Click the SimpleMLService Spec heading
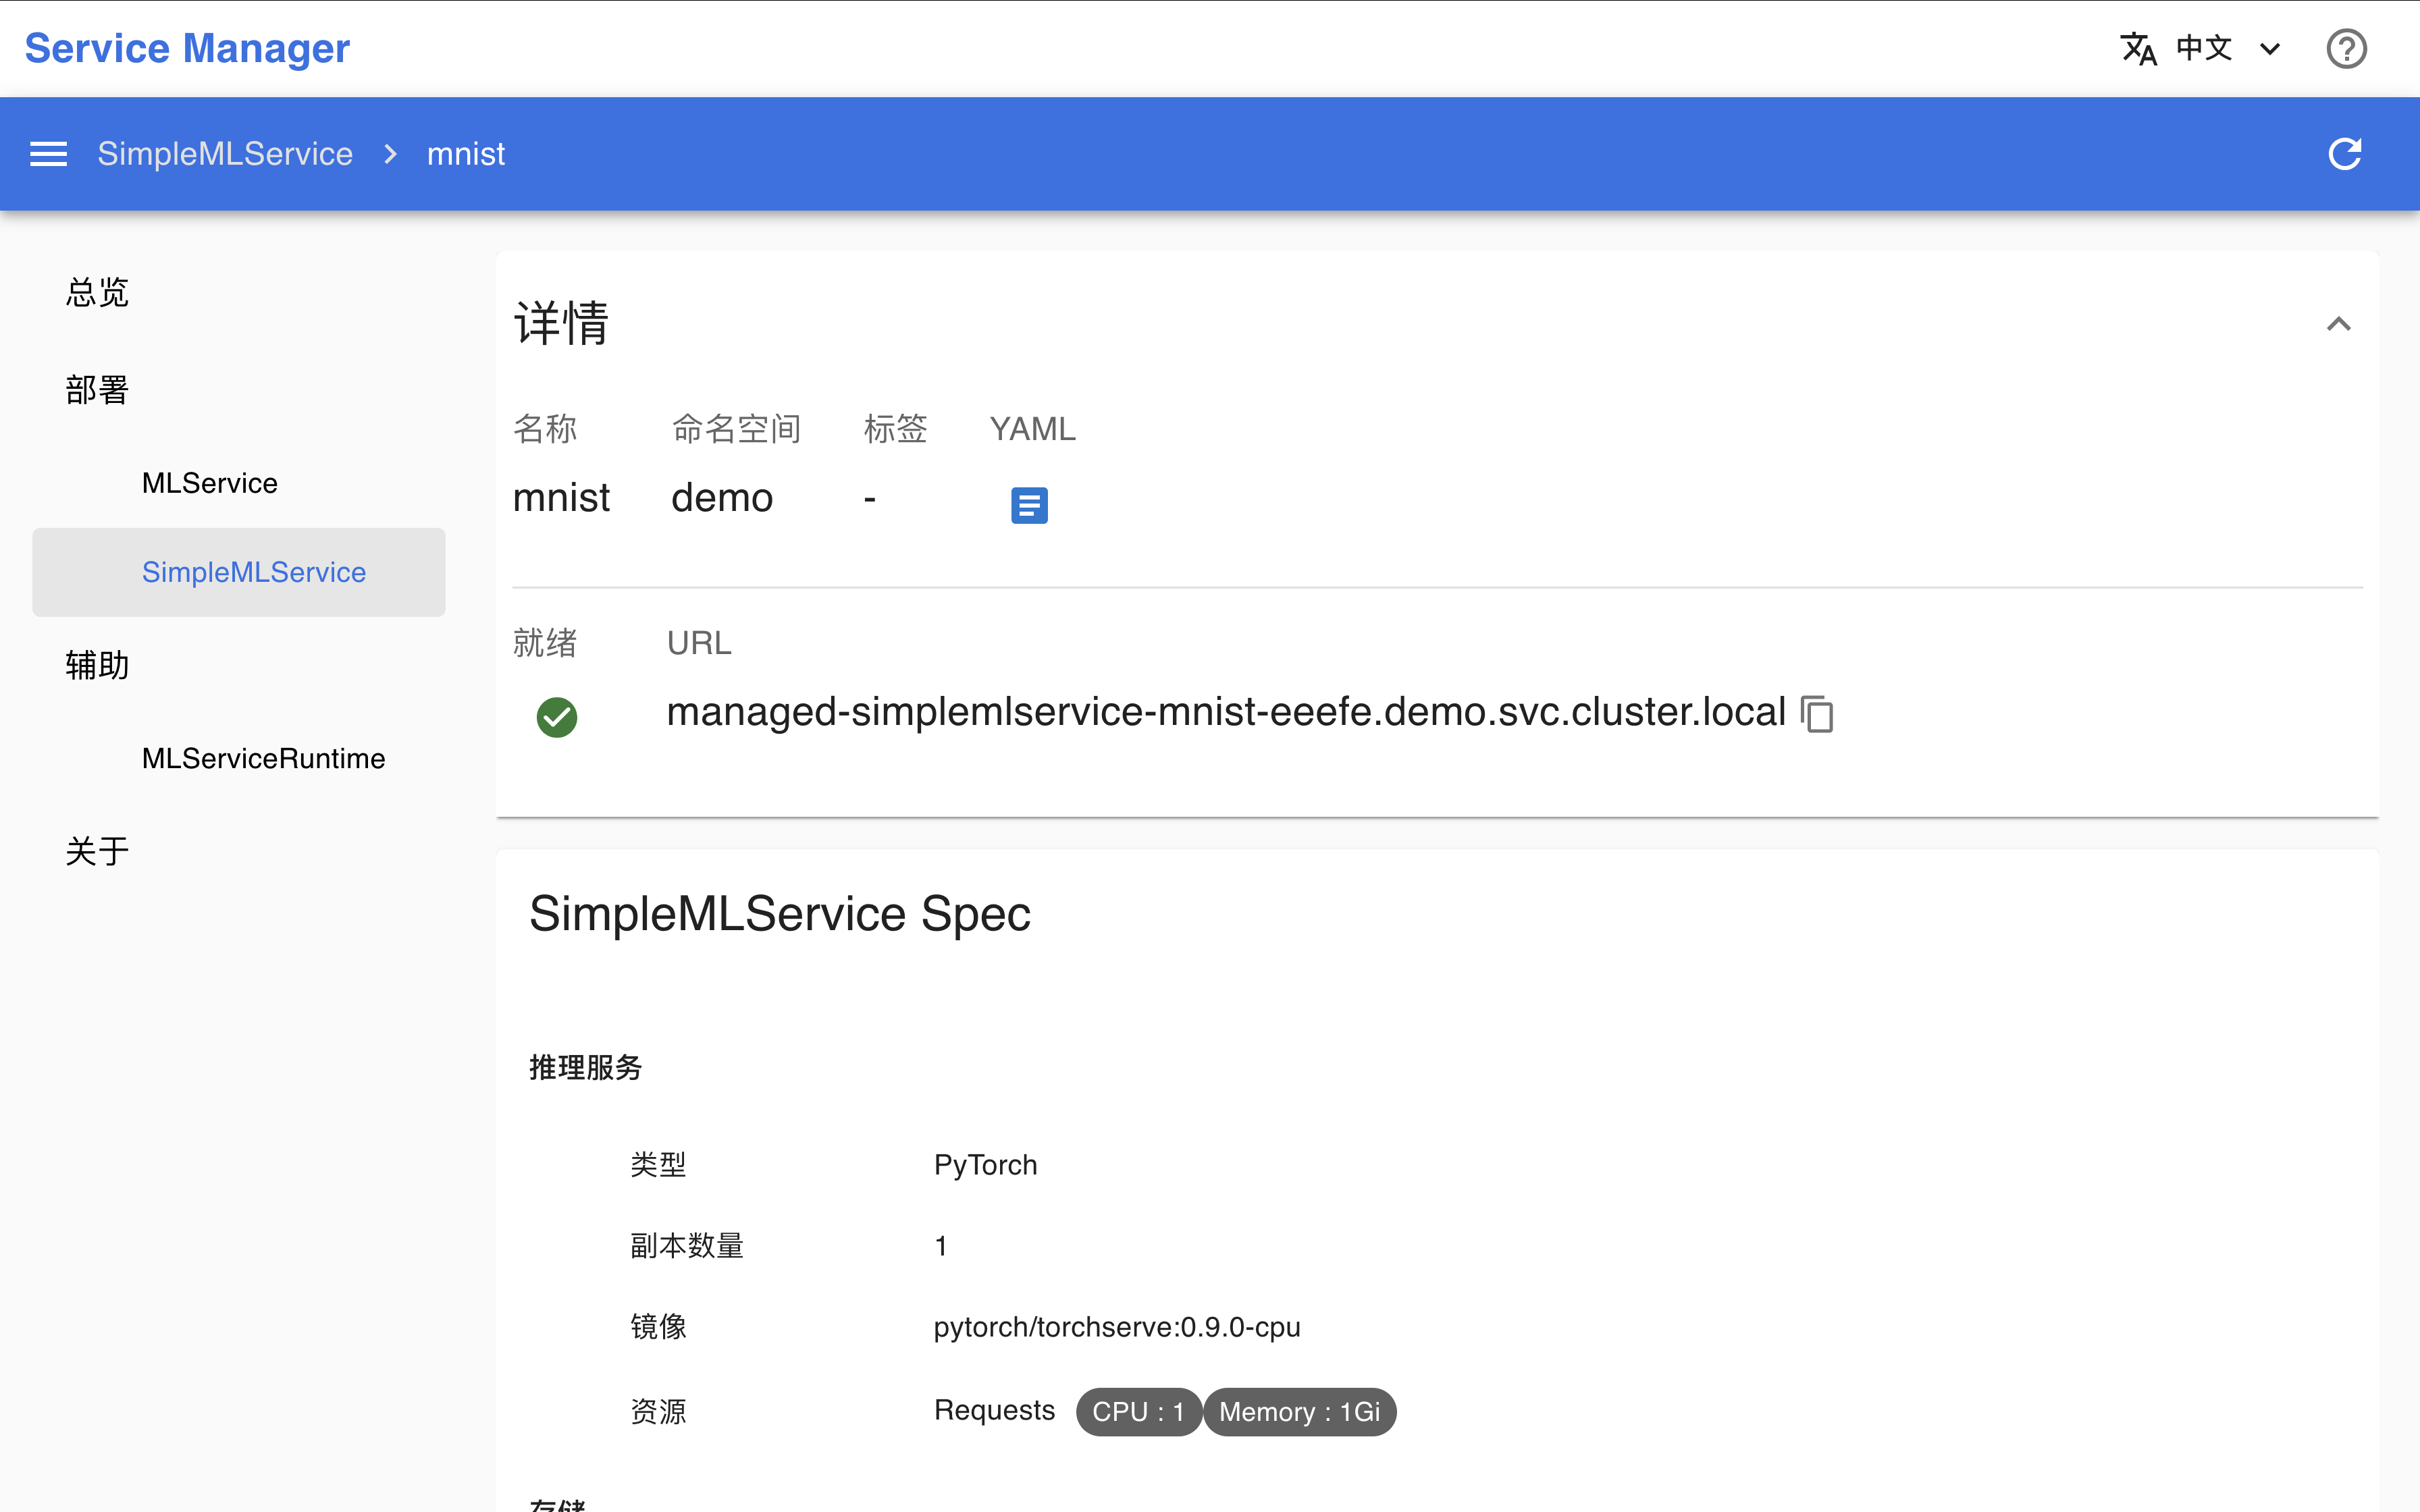The height and width of the screenshot is (1512, 2420). [x=780, y=914]
